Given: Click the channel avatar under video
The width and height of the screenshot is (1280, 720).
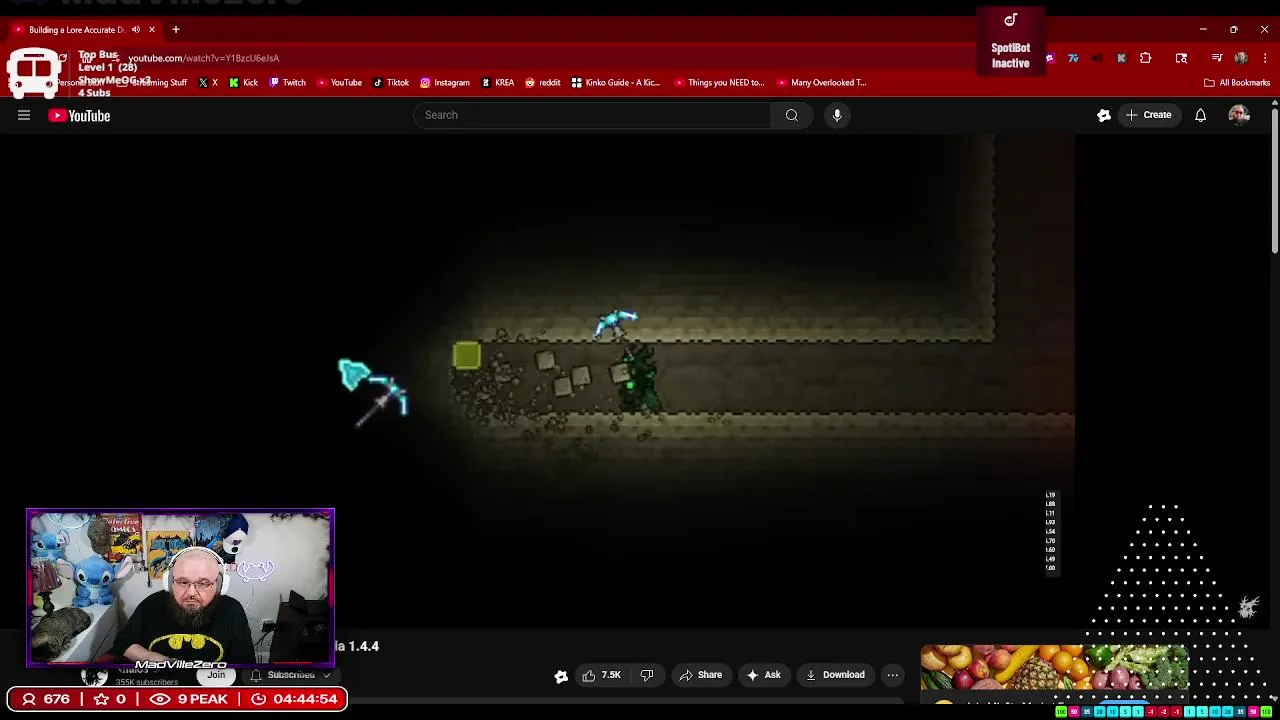Looking at the screenshot, I should [94, 677].
